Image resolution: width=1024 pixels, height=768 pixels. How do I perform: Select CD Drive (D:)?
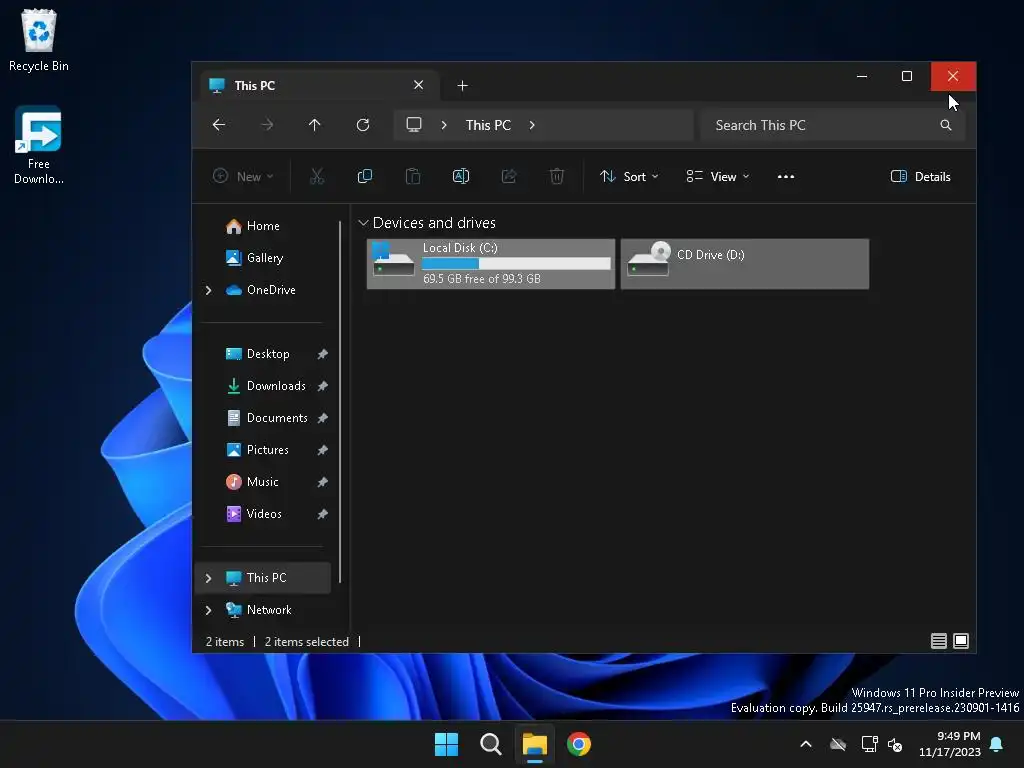(x=744, y=264)
